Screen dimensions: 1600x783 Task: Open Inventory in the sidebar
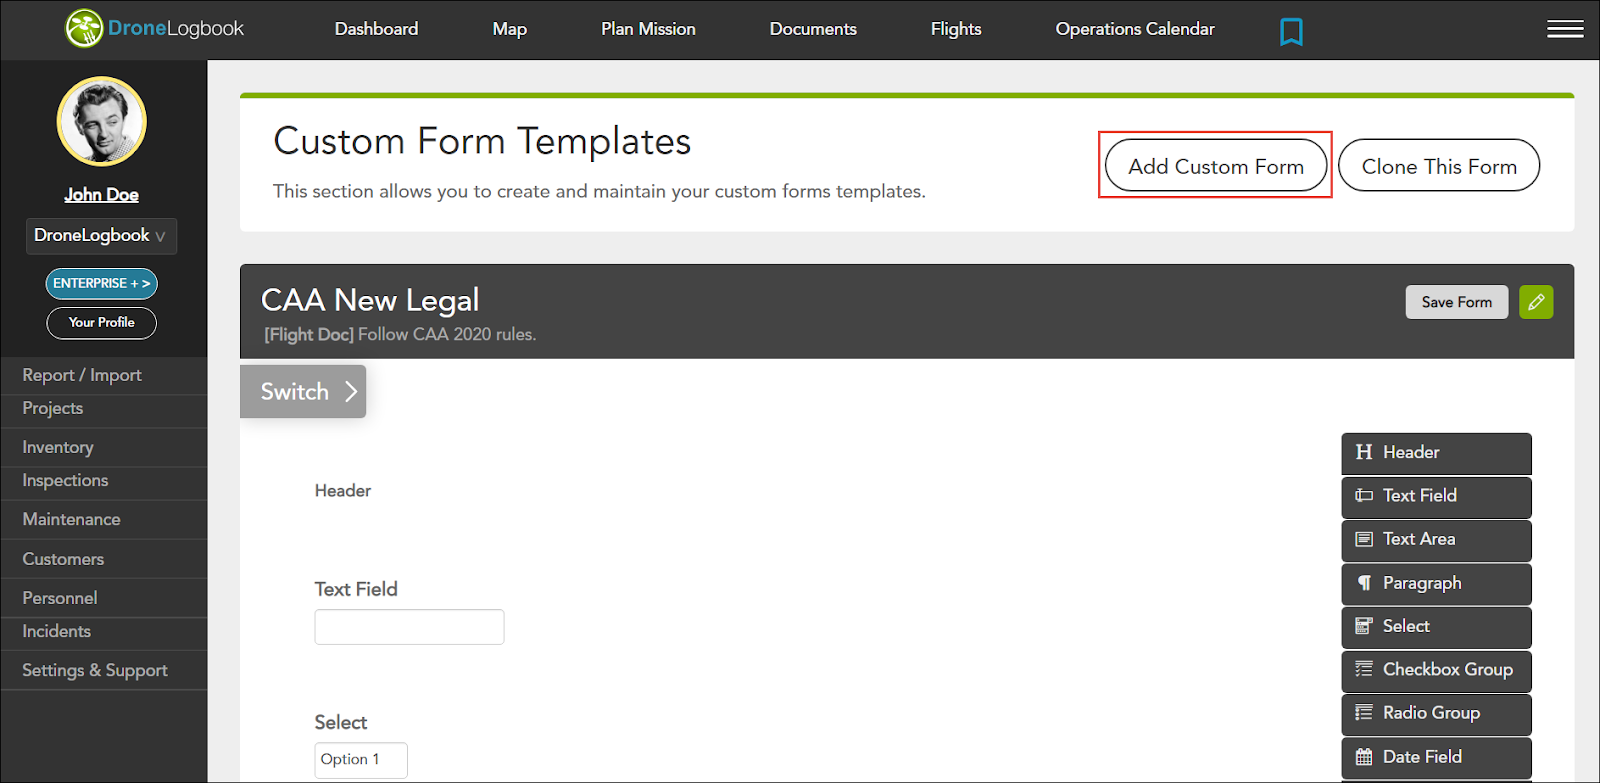click(104, 447)
